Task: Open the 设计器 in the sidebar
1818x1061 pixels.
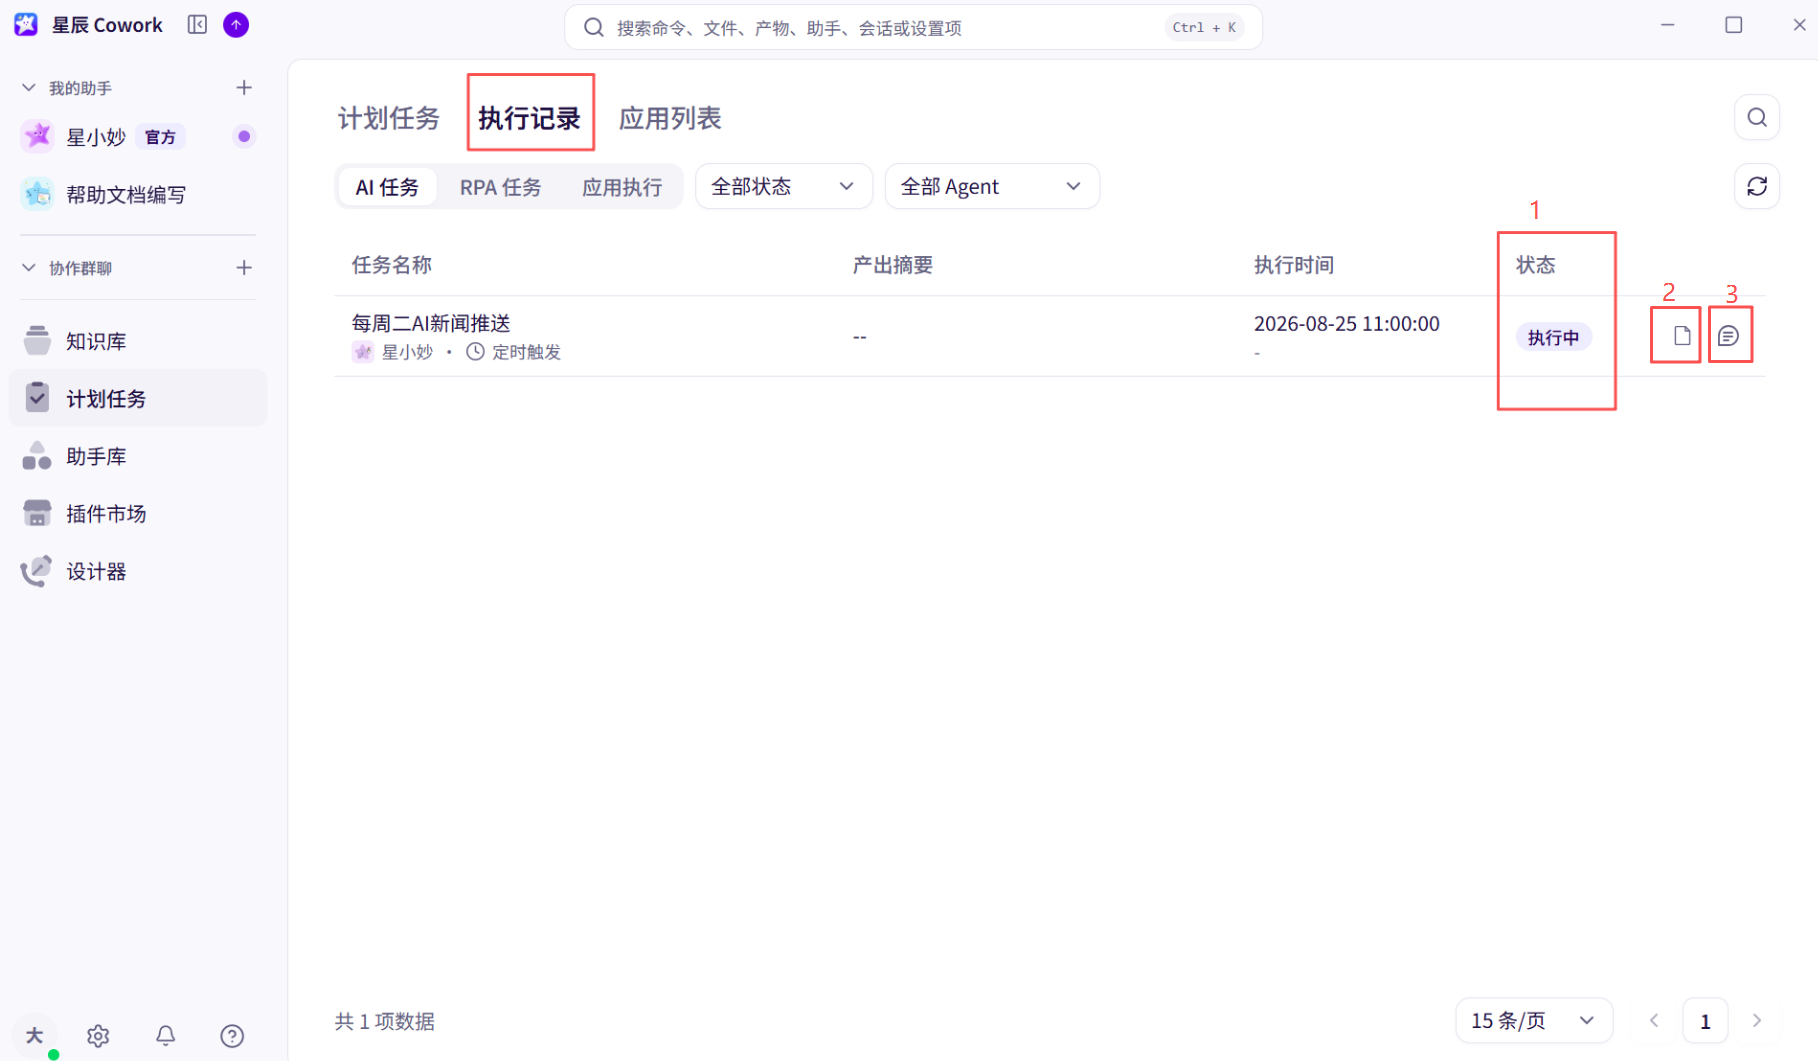Action: pos(138,571)
